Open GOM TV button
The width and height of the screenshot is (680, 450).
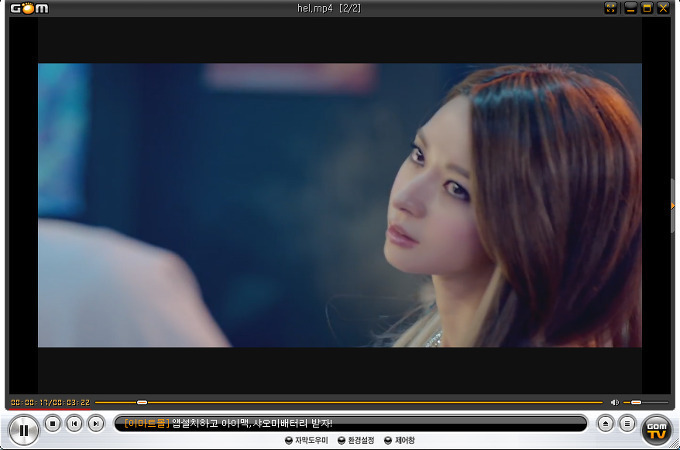point(657,430)
